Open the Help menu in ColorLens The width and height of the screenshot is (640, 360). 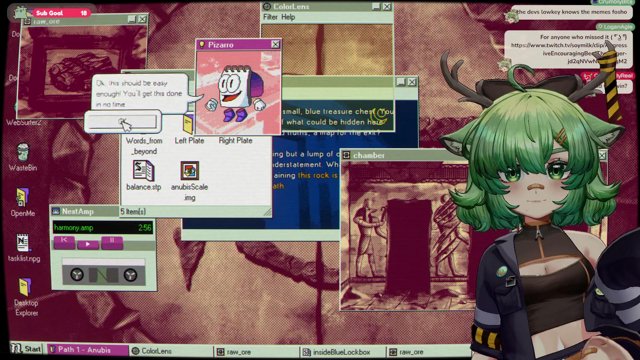(288, 17)
